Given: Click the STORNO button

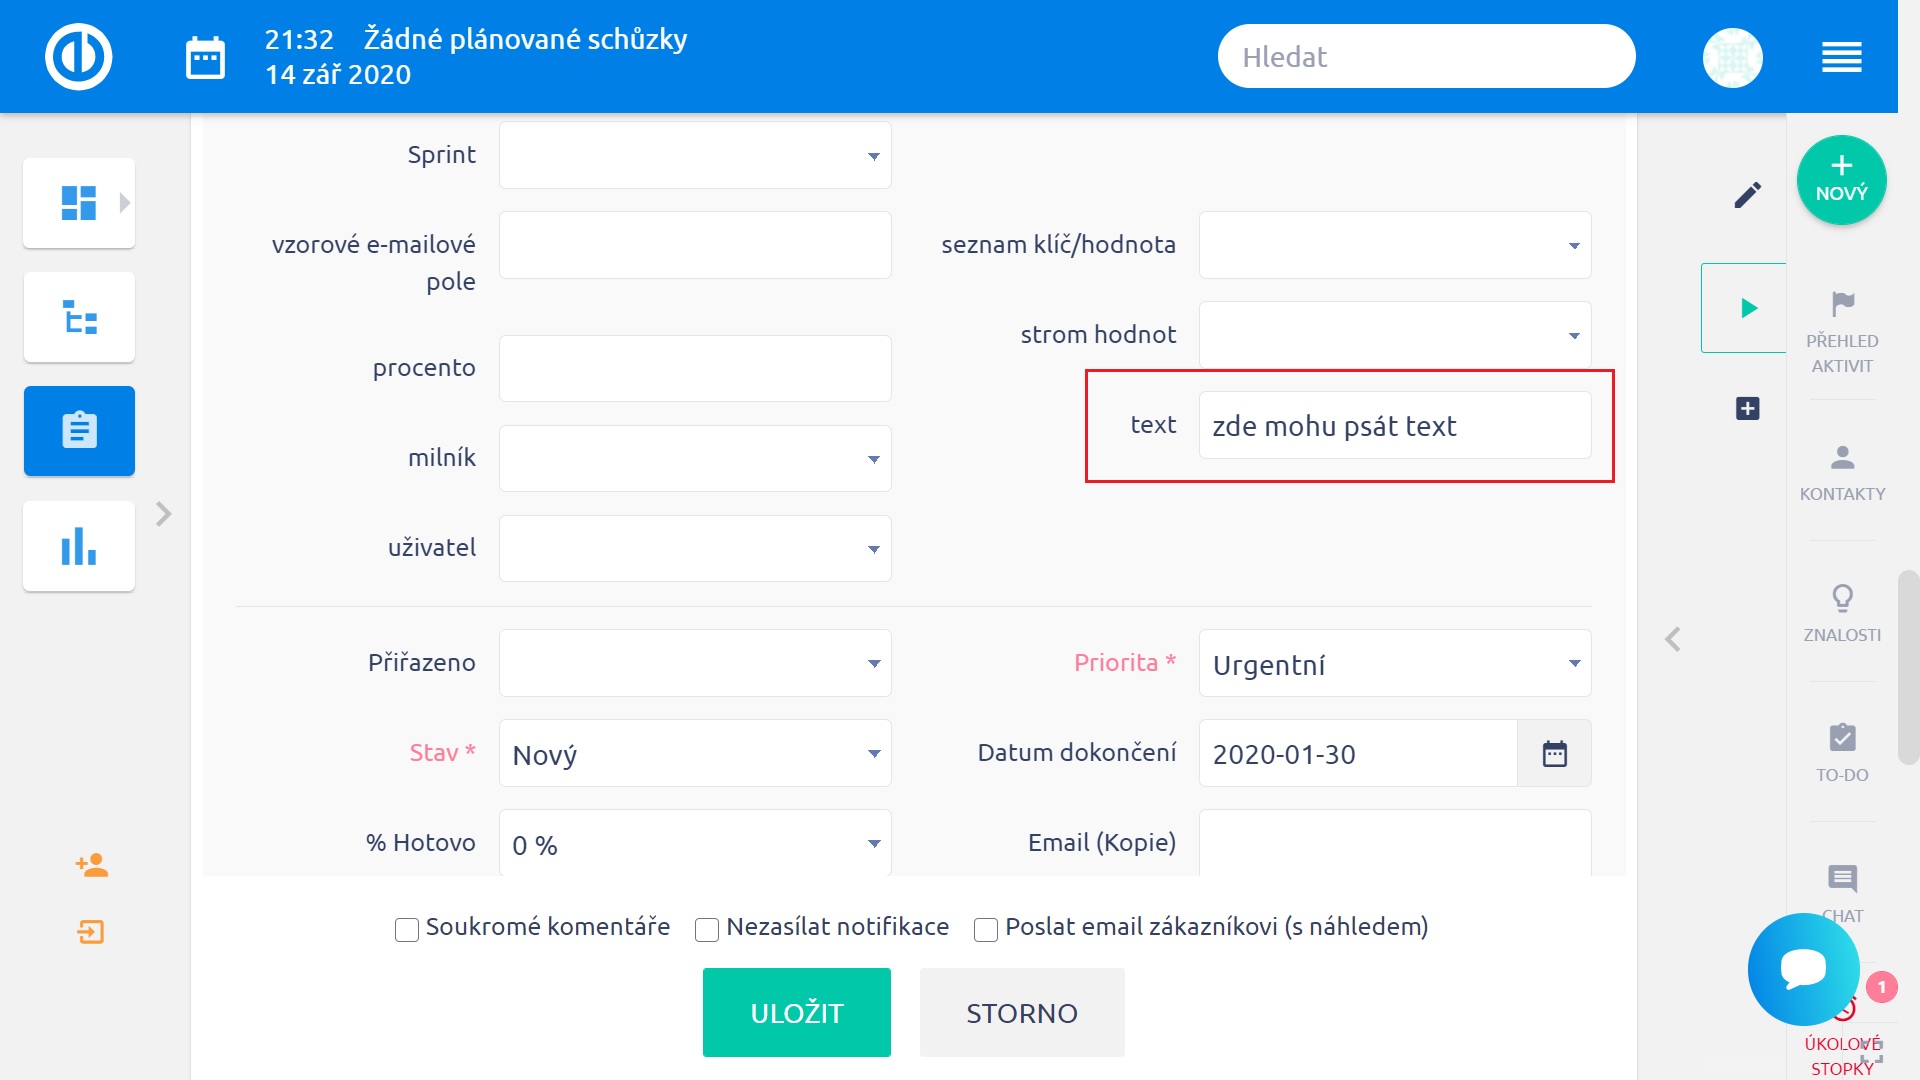Looking at the screenshot, I should coord(1021,1013).
